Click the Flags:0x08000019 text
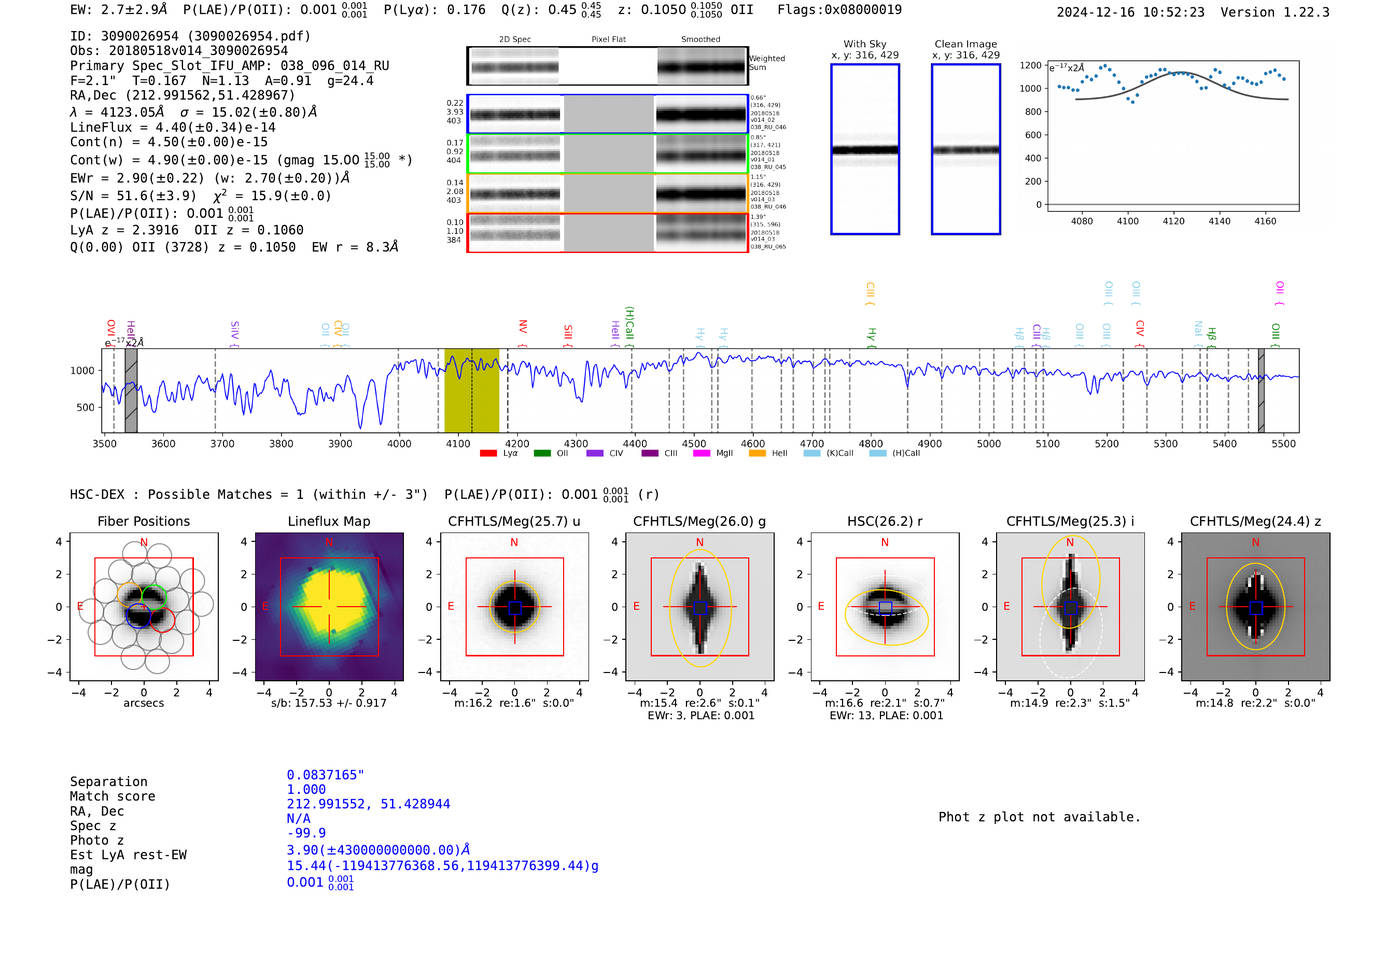Image resolution: width=1400 pixels, height=953 pixels. 840,10
